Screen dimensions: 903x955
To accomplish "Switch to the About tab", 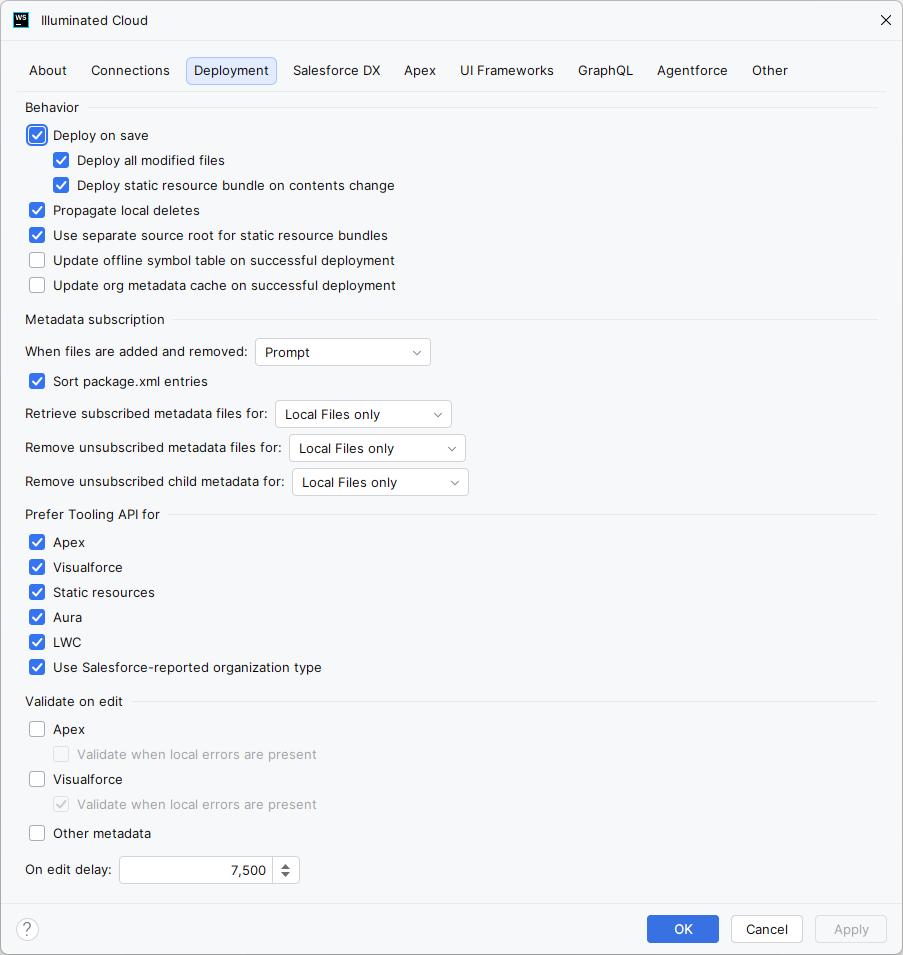I will coord(47,71).
